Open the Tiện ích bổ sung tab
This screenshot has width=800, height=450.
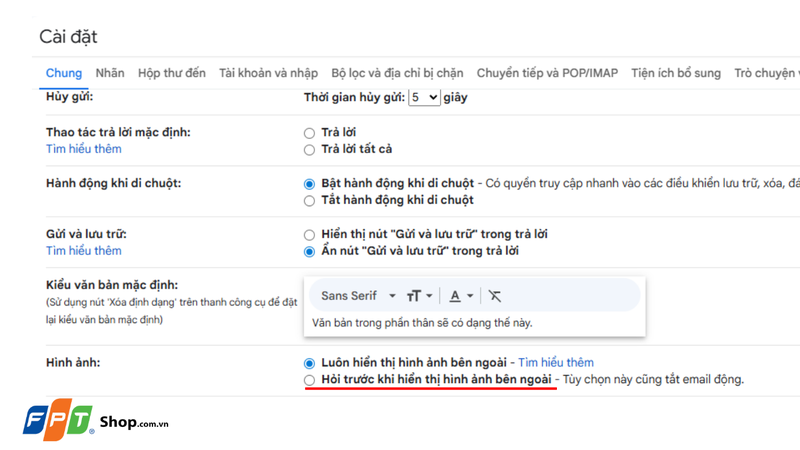point(676,73)
